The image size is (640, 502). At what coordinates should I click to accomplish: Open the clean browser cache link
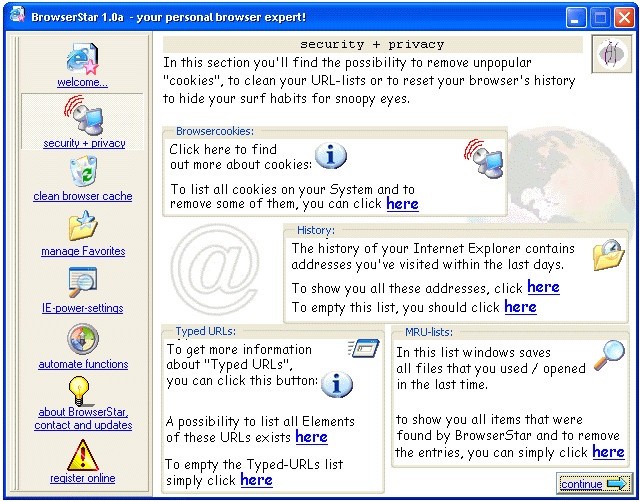pos(83,196)
